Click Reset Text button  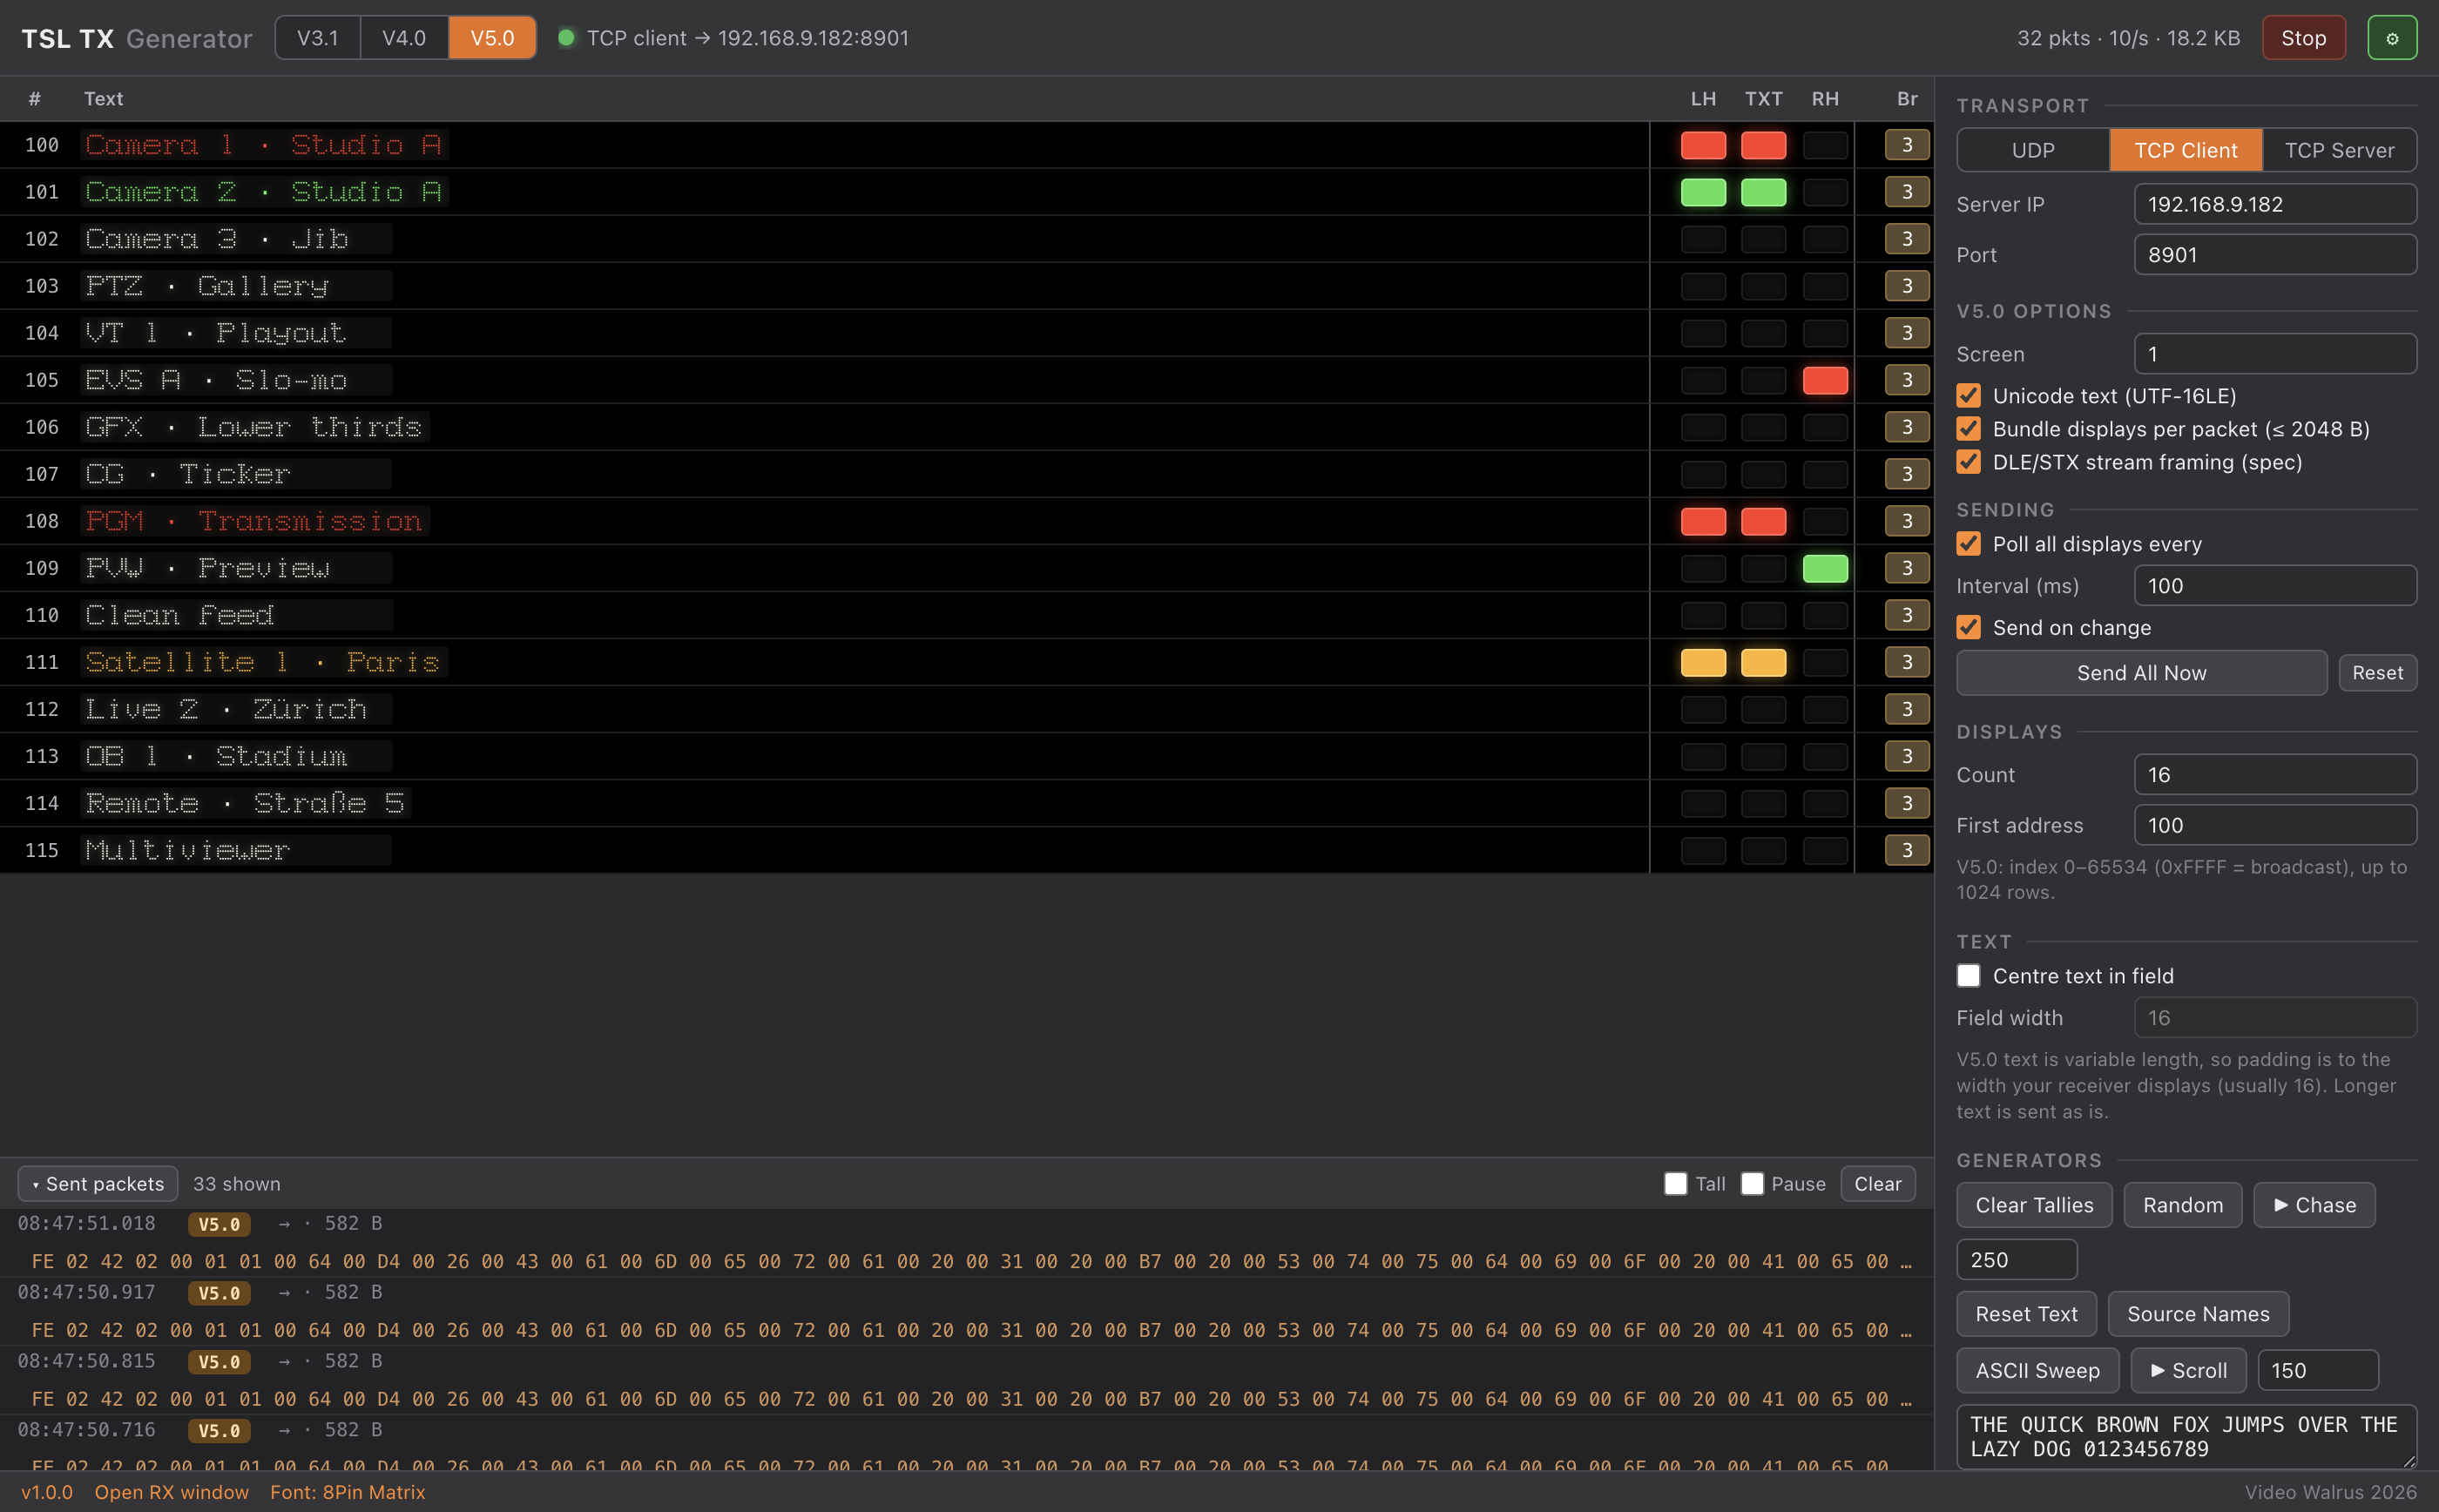[2026, 1314]
